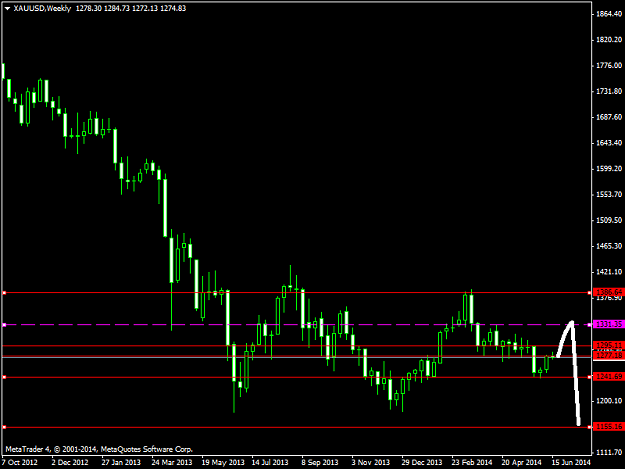
Task: Click the XAUUSD,Weekly chart title
Action: (42, 8)
